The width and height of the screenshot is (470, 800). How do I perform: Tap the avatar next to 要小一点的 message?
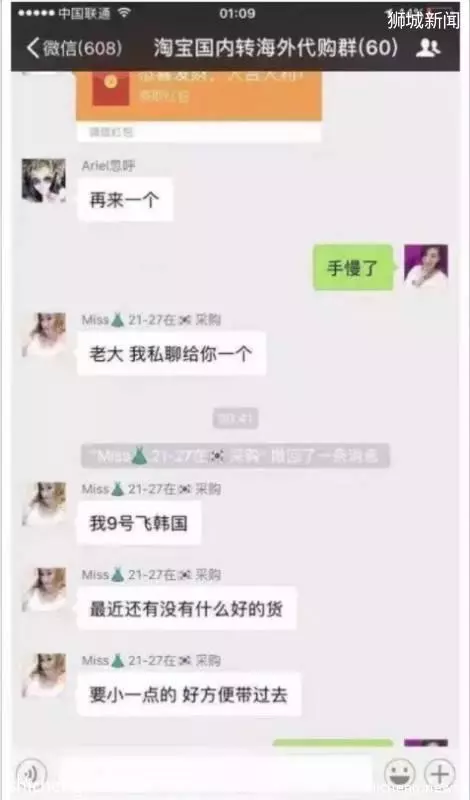(44, 676)
